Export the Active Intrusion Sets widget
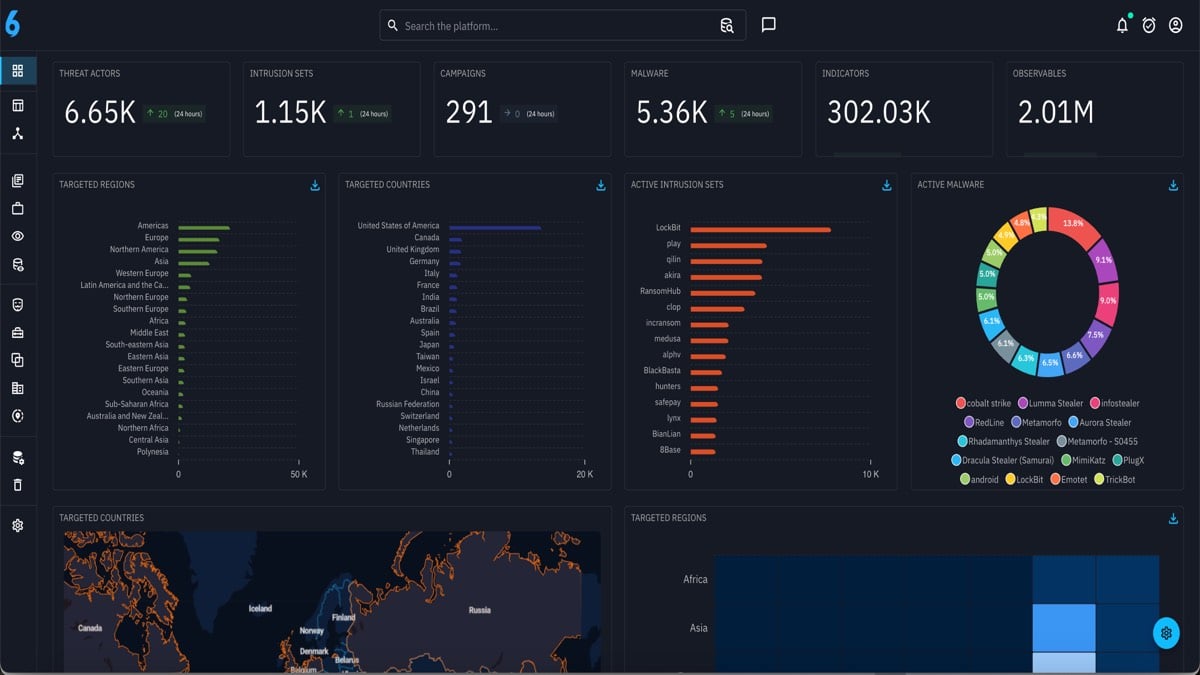Screen dimensions: 1200x675 click(x=886, y=185)
